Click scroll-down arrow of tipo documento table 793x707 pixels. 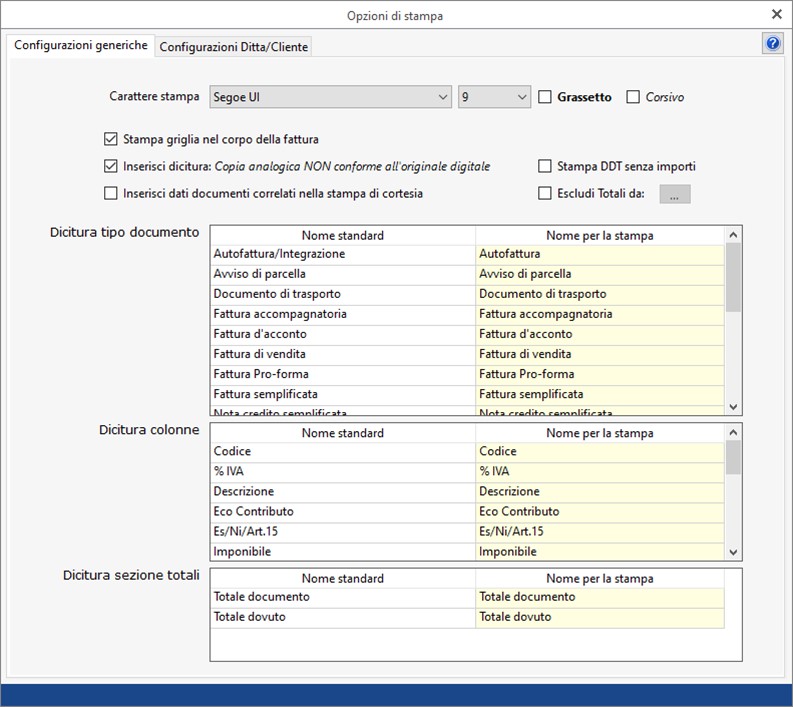(733, 407)
